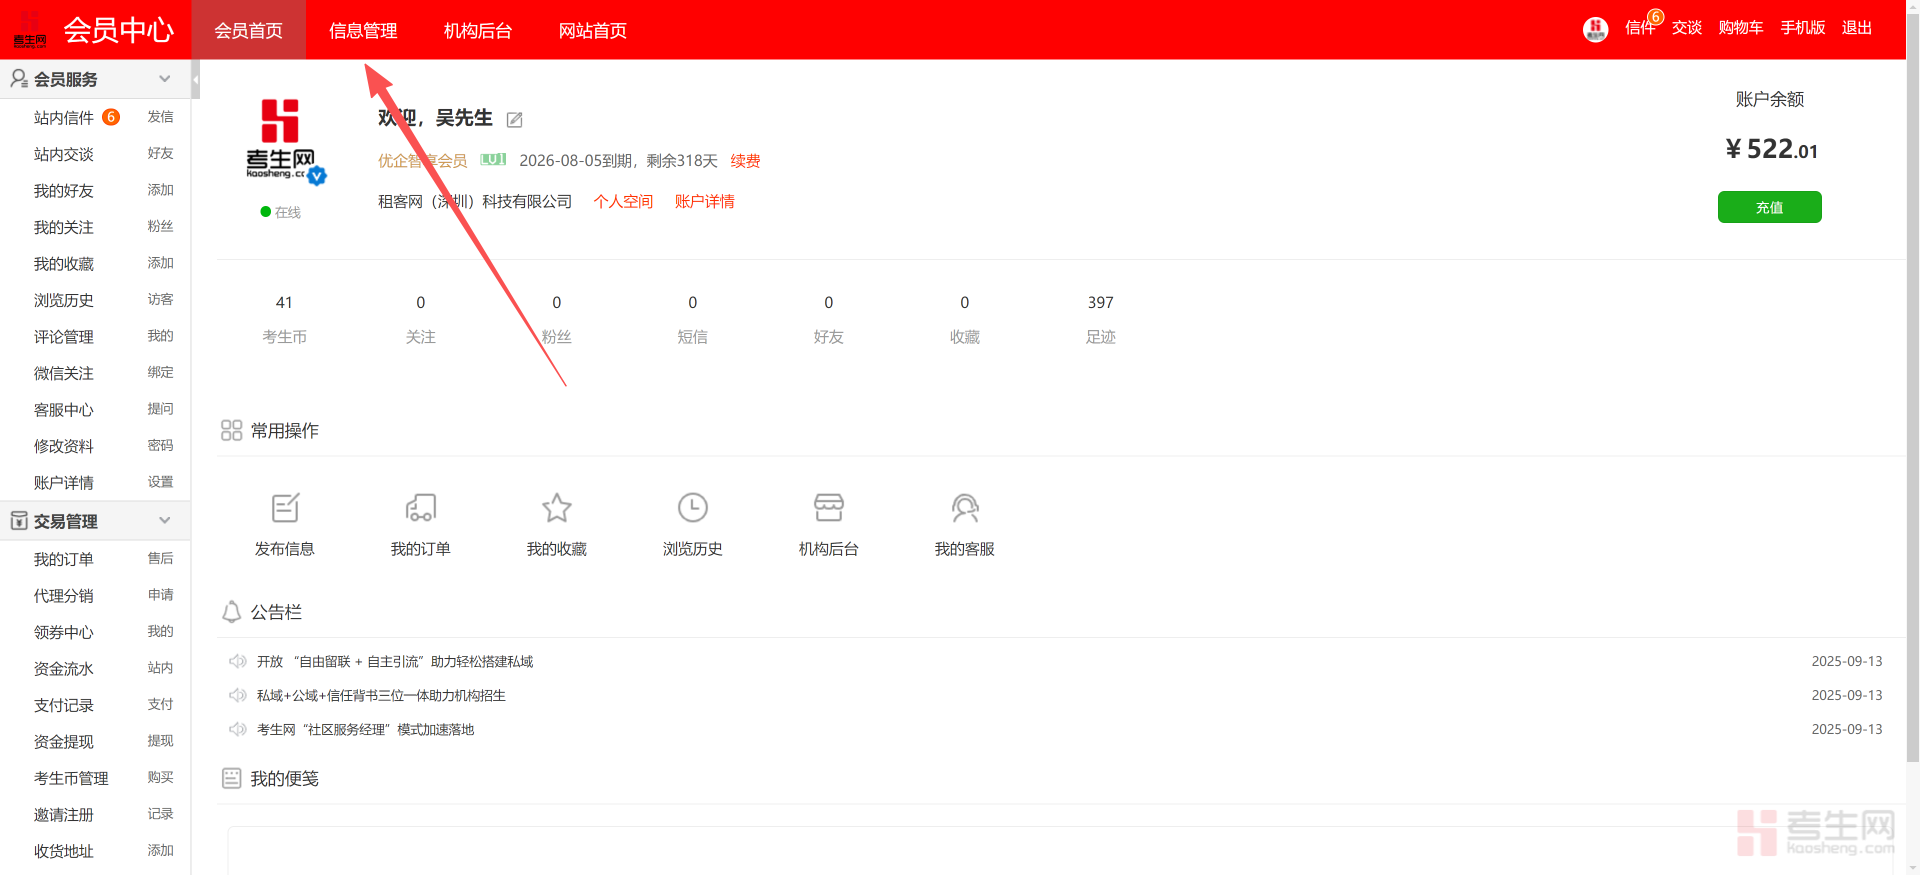The width and height of the screenshot is (1920, 875).
Task: Open the 发布信息 publish icon
Action: (285, 508)
